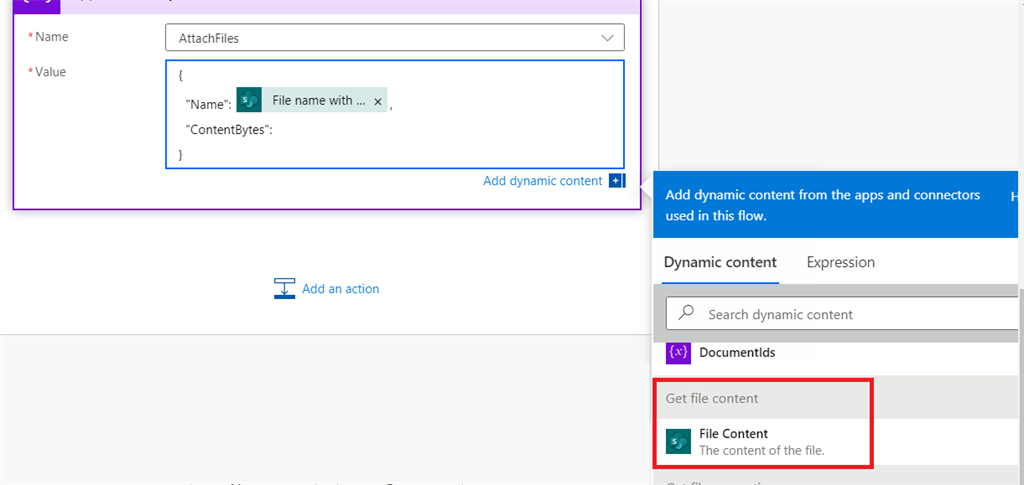The width and height of the screenshot is (1024, 485).
Task: Select the File name with… dynamic token
Action: click(317, 101)
